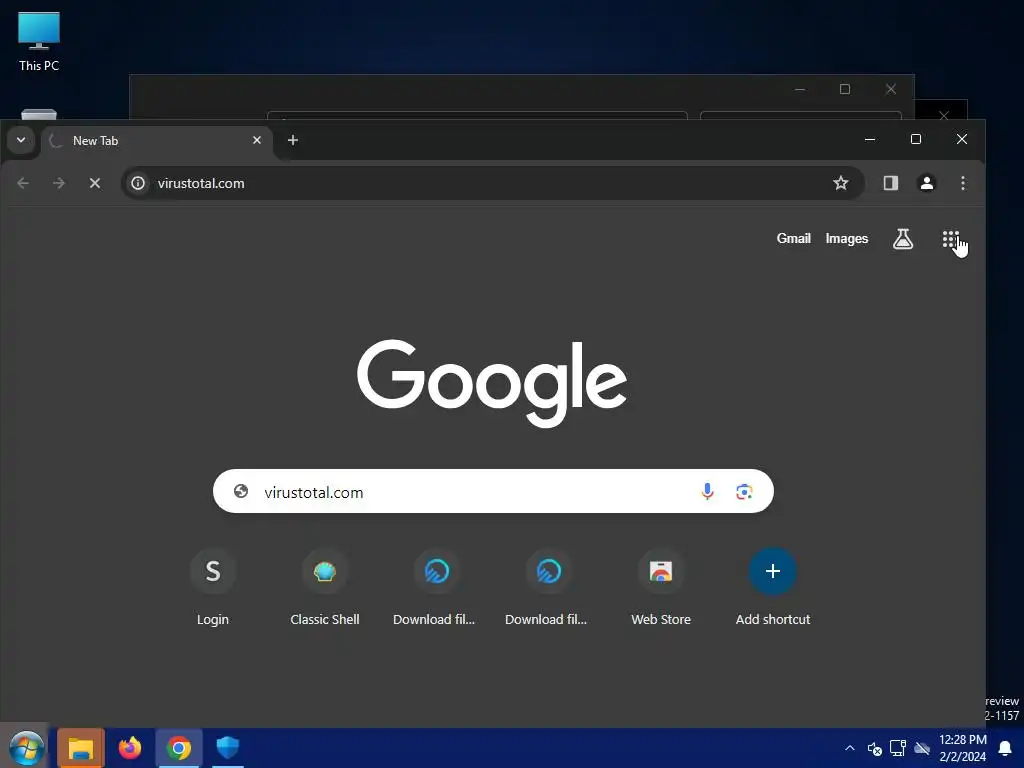
Task: Open File Explorer from the taskbar
Action: pos(81,748)
